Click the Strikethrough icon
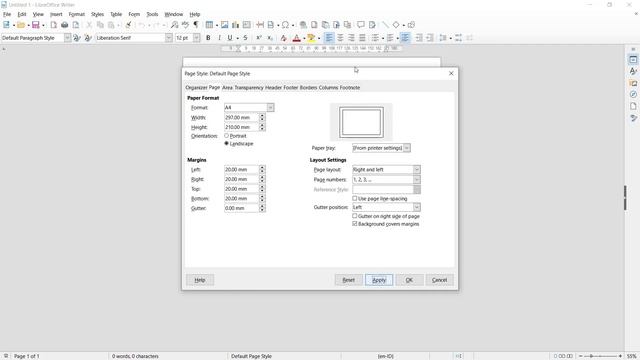The image size is (640, 360). [245, 38]
